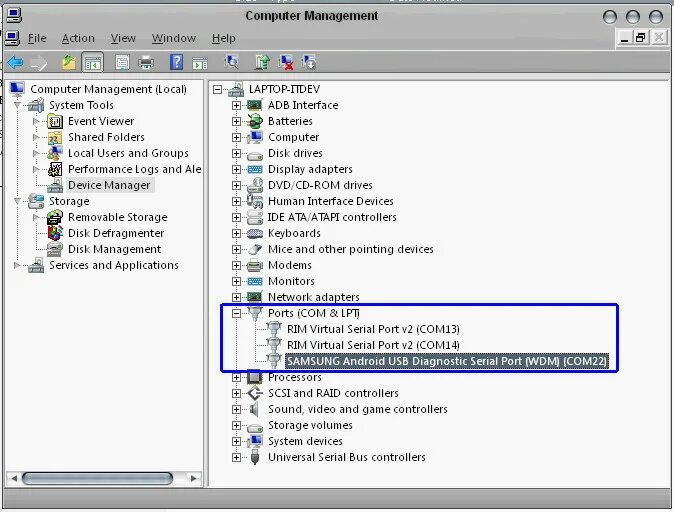Click the Disk Defragmenter icon
The width and height of the screenshot is (674, 512).
click(x=55, y=233)
